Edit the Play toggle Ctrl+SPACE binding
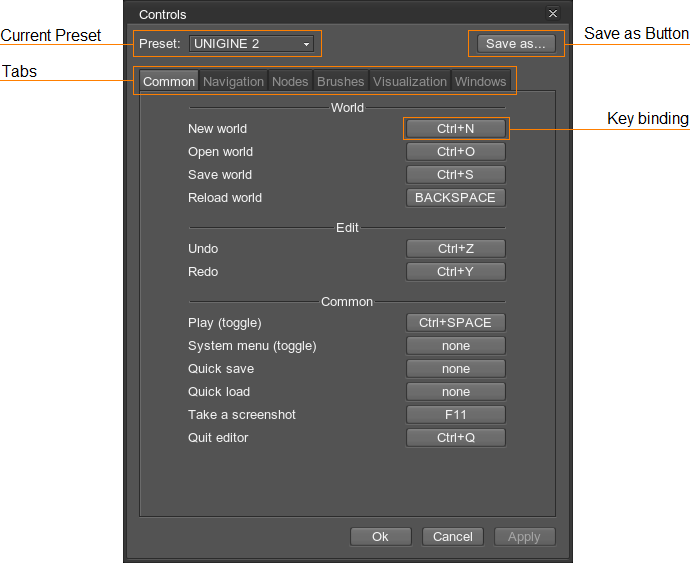 click(x=455, y=323)
